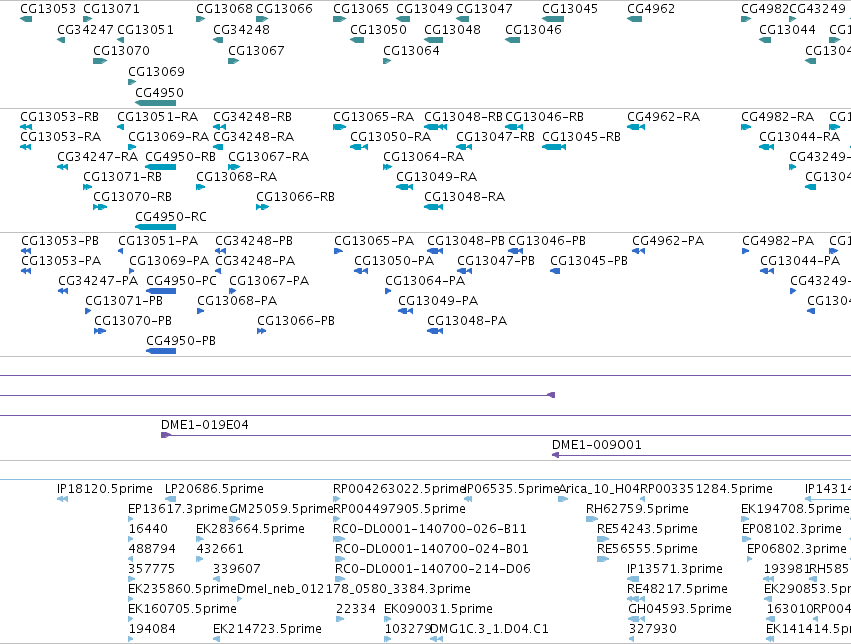Click EST RP004263022.5prime

point(399,489)
